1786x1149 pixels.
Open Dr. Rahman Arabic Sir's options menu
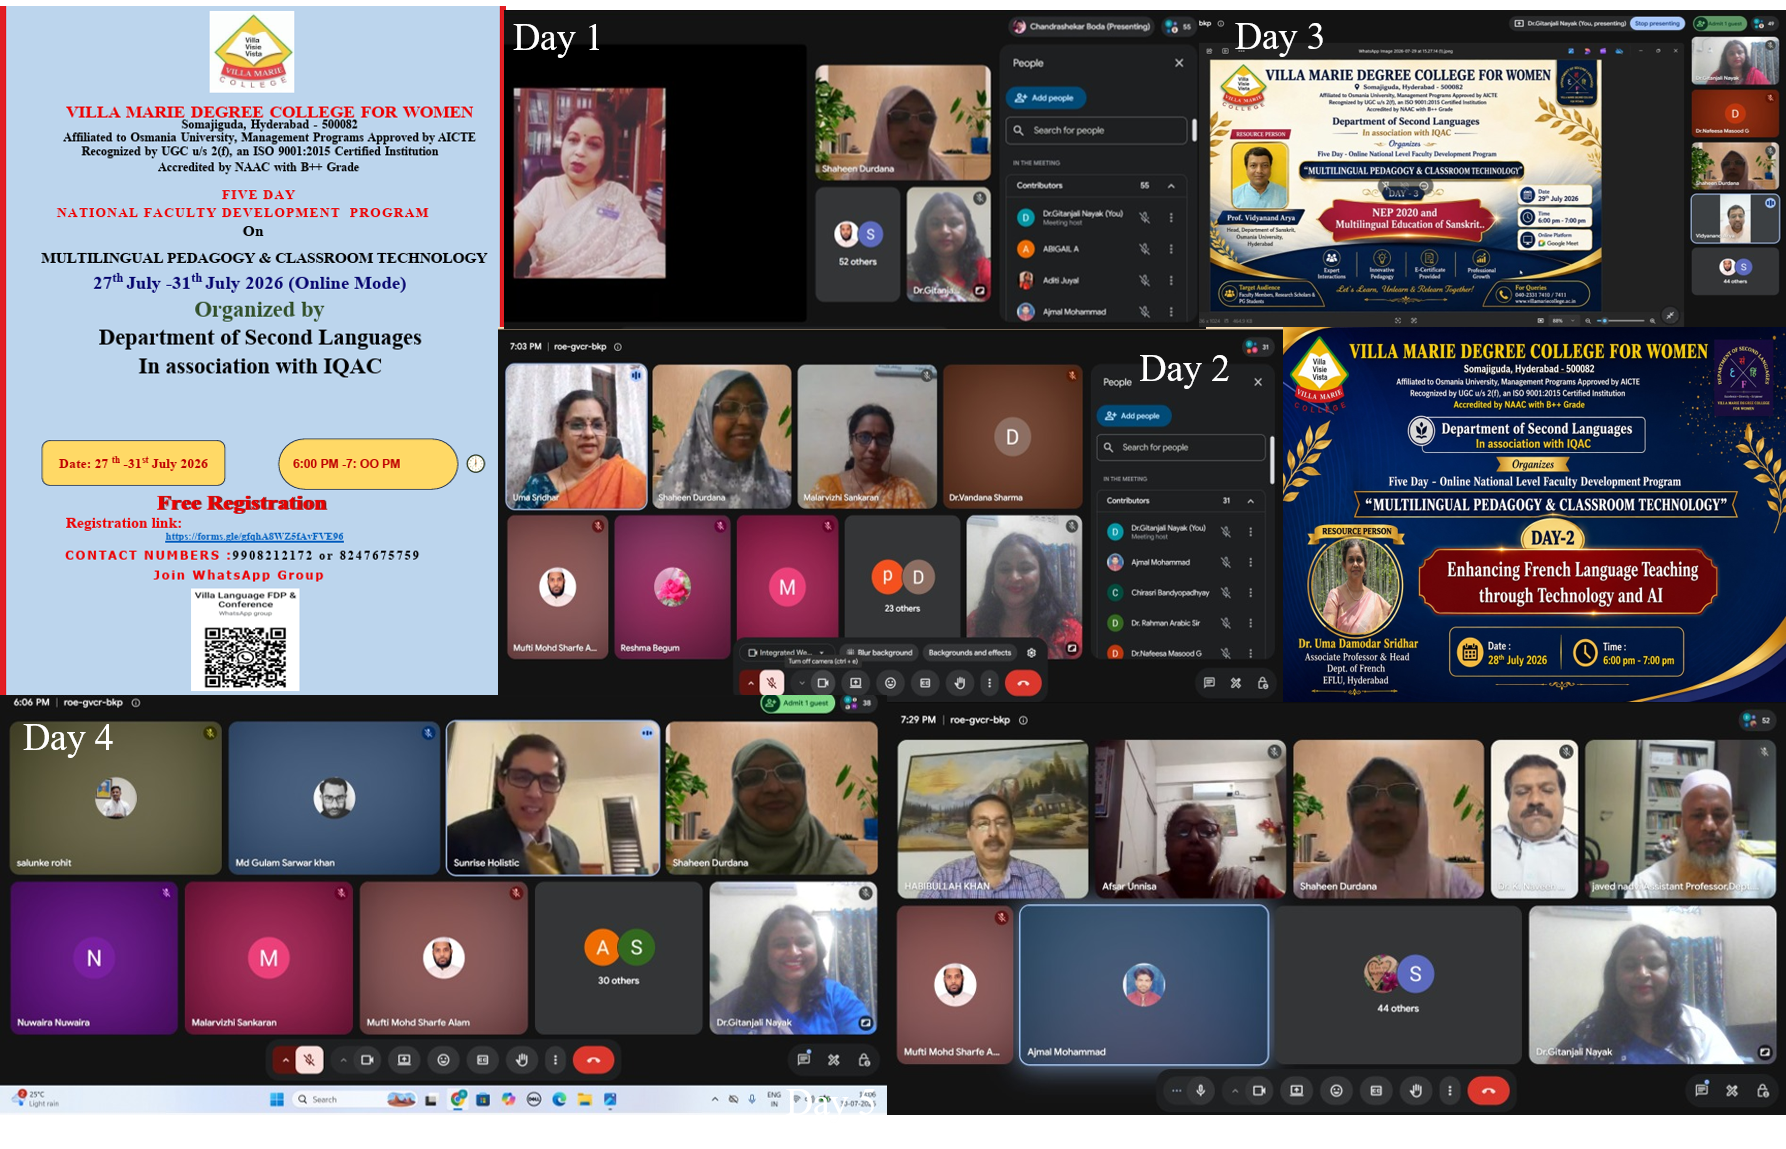coord(1250,623)
